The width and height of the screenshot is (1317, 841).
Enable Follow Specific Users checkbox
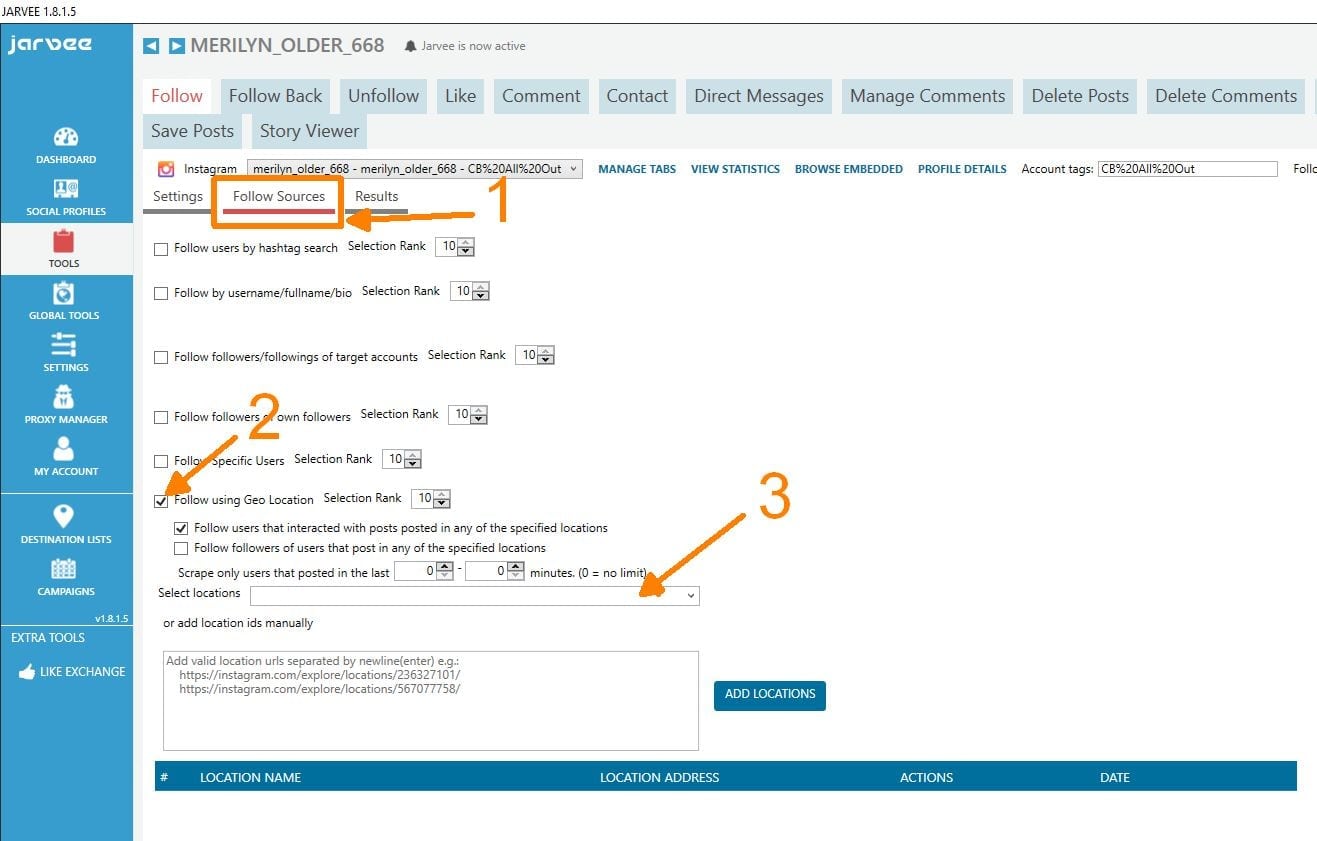(161, 461)
